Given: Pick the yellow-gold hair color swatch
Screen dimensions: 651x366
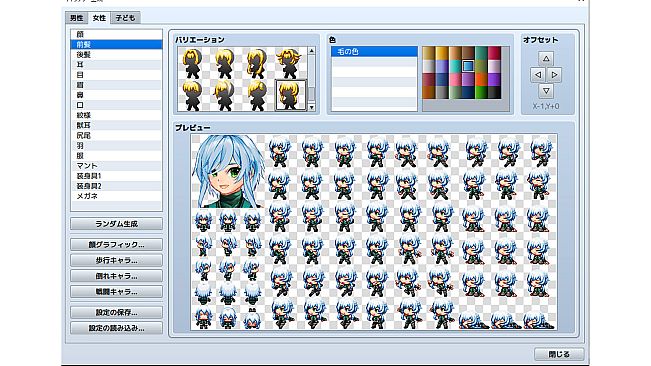Looking at the screenshot, I should tap(442, 53).
